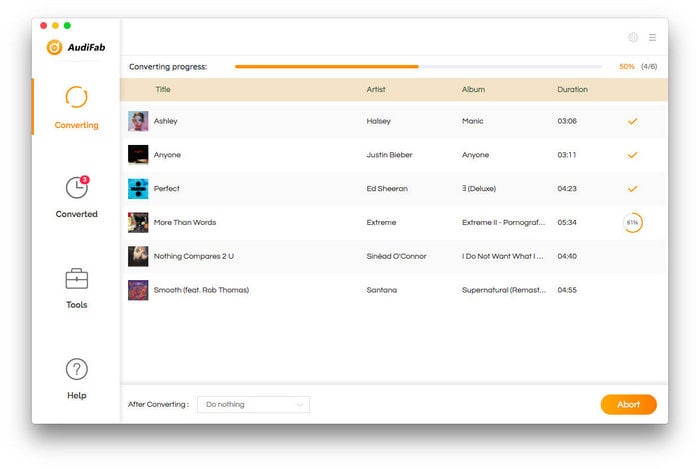
Task: Open settings gear icon
Action: click(x=633, y=37)
